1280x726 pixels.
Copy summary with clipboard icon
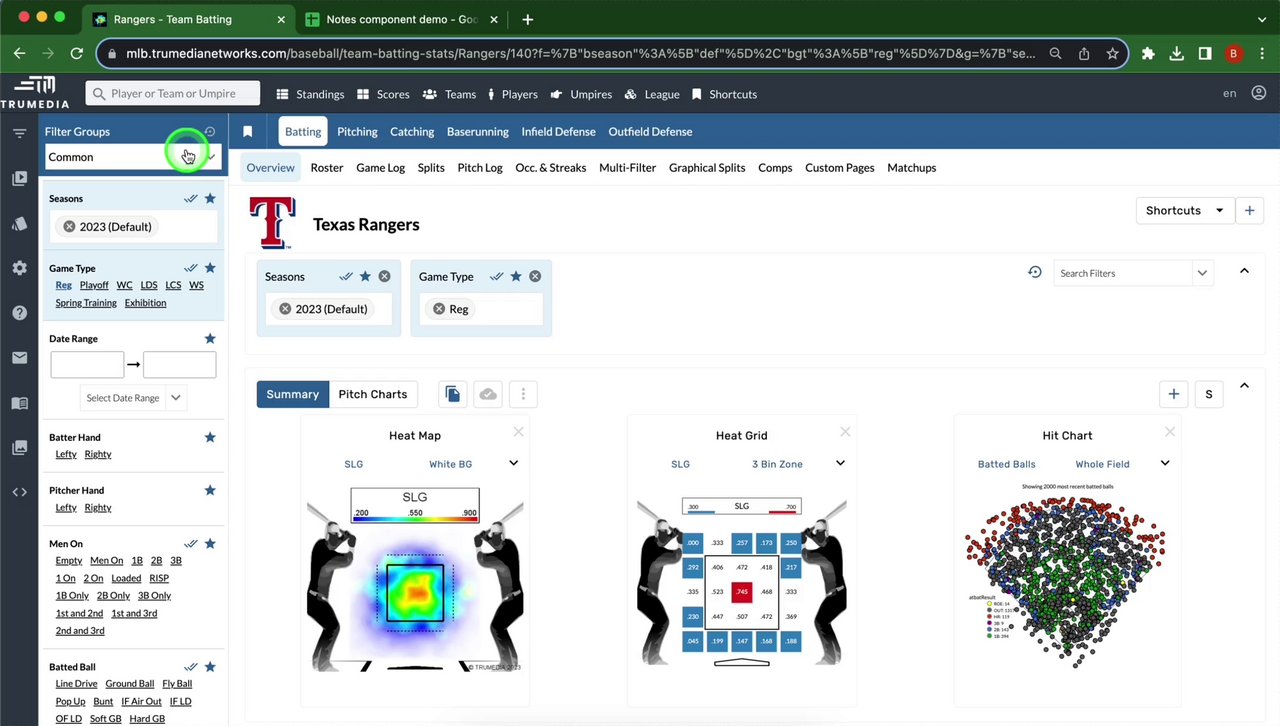[453, 394]
